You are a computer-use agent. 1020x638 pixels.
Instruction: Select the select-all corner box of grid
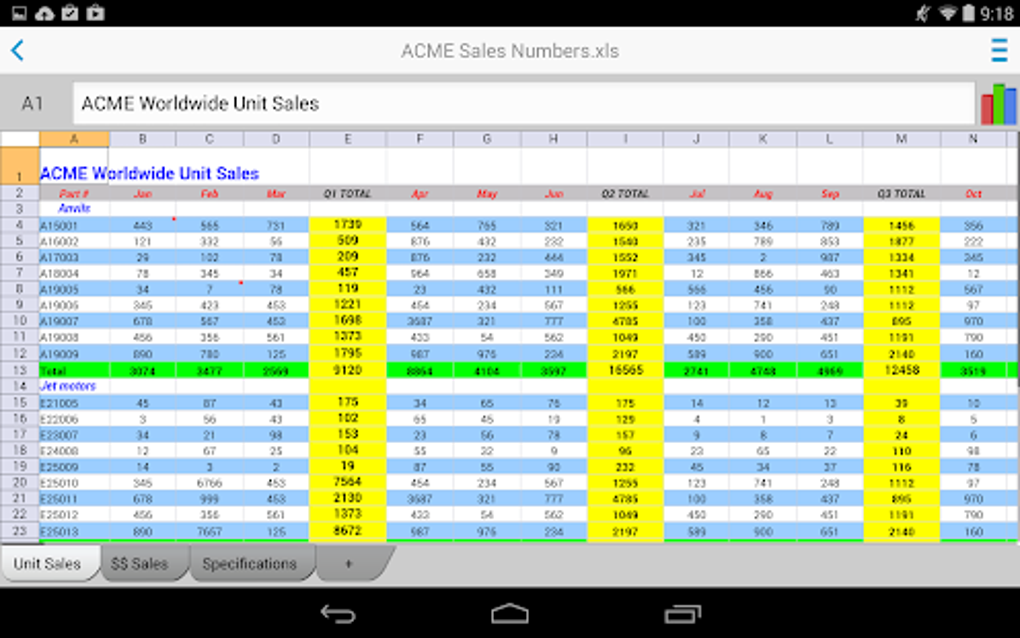click(20, 139)
